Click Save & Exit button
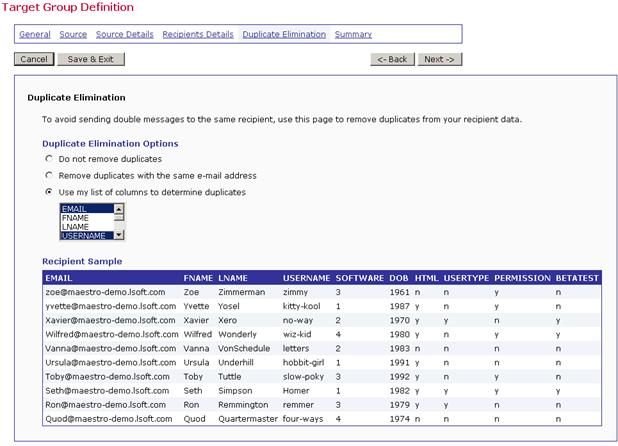 (91, 59)
